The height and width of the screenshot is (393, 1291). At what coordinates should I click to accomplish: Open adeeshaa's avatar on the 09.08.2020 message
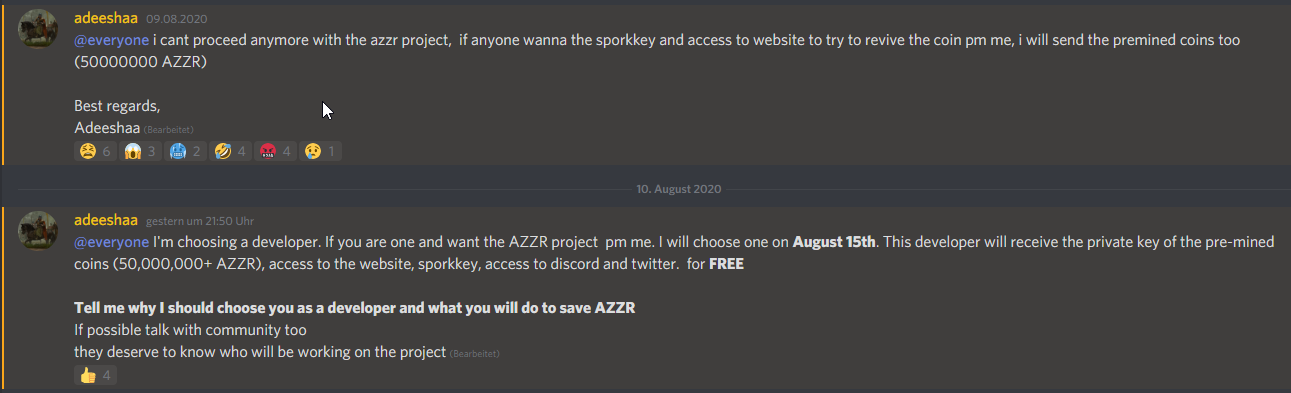tap(38, 28)
